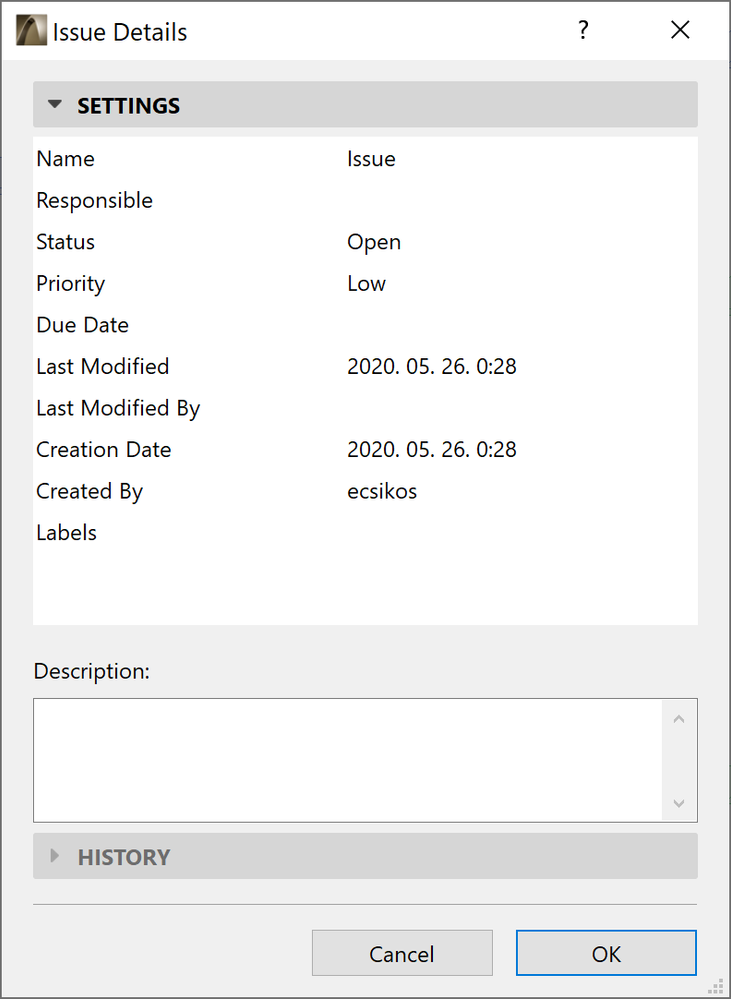The height and width of the screenshot is (999, 731).
Task: Click the Archicad icon in title bar
Action: pyautogui.click(x=31, y=31)
